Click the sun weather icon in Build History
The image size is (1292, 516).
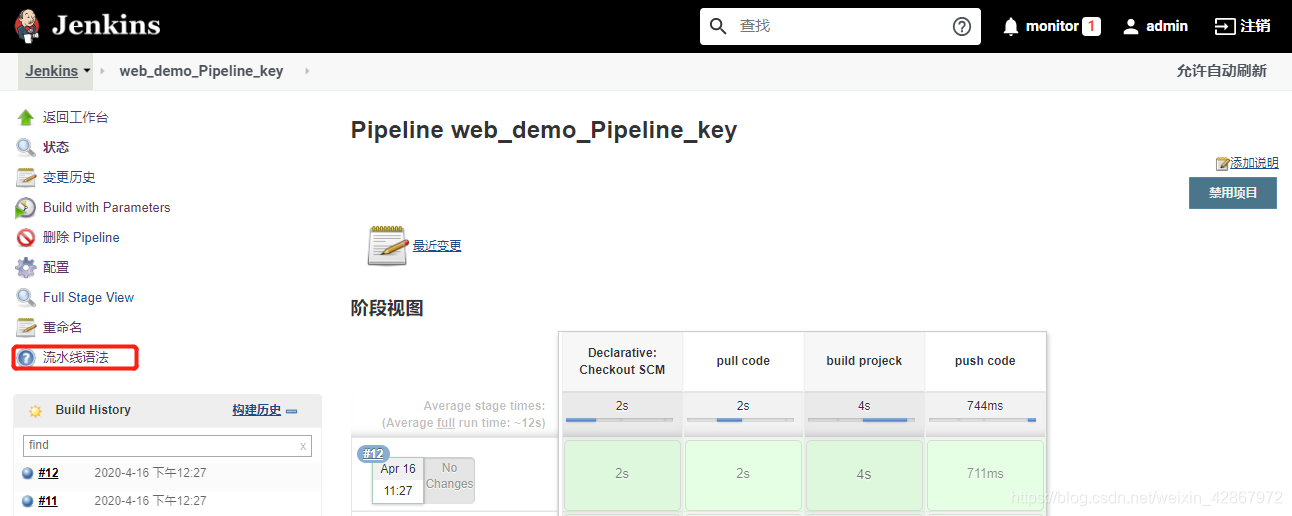[35, 410]
